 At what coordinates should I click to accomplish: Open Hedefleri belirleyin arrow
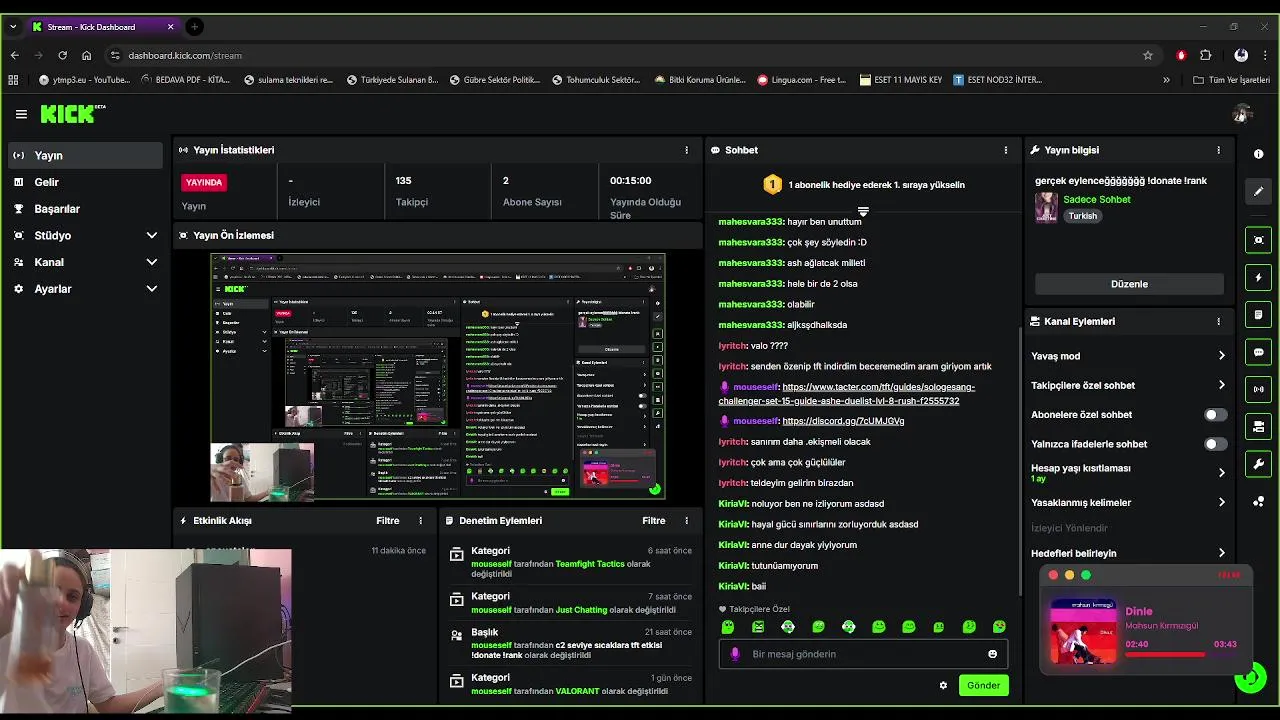click(x=1221, y=553)
